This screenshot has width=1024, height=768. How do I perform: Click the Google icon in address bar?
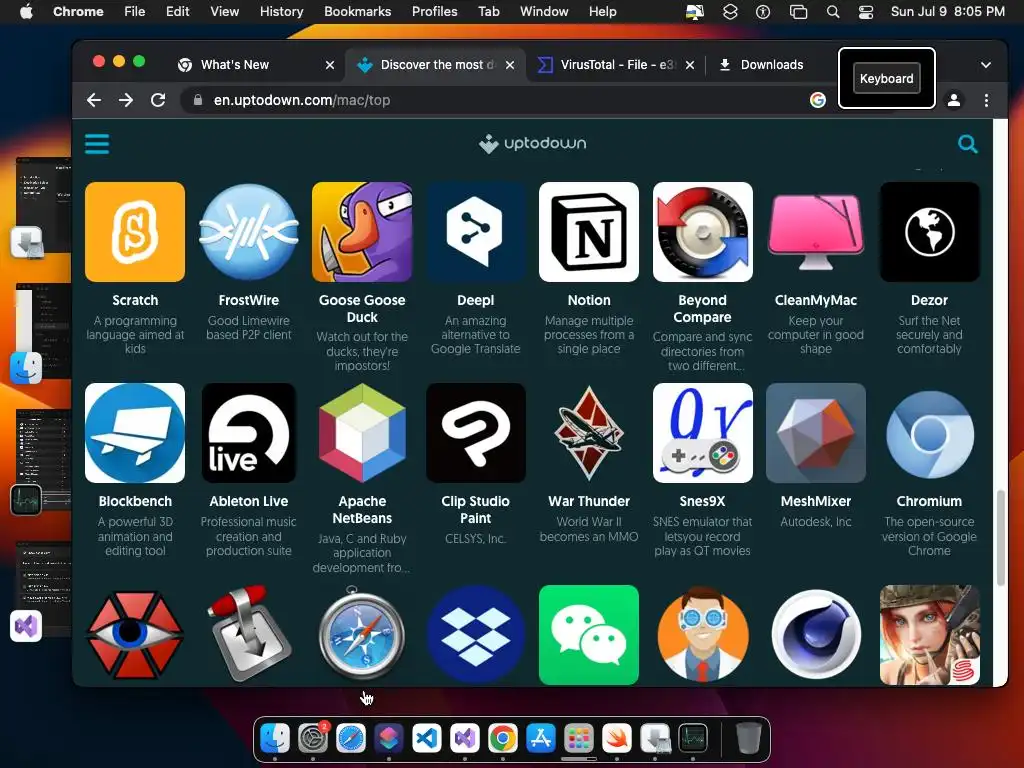click(x=818, y=100)
